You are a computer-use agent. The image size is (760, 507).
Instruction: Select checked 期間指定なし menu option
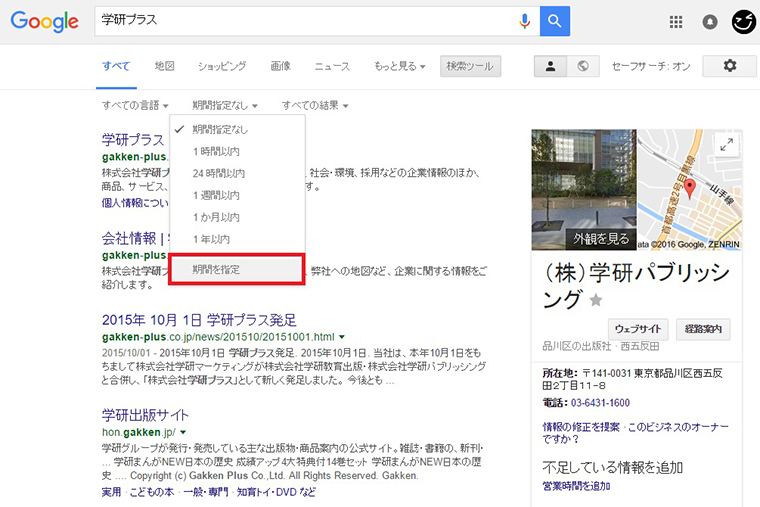237,129
